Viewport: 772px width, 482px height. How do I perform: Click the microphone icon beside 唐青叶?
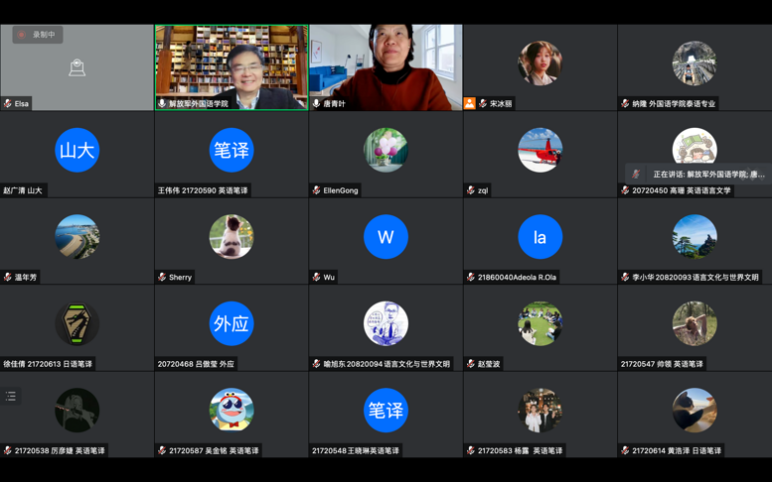(317, 103)
